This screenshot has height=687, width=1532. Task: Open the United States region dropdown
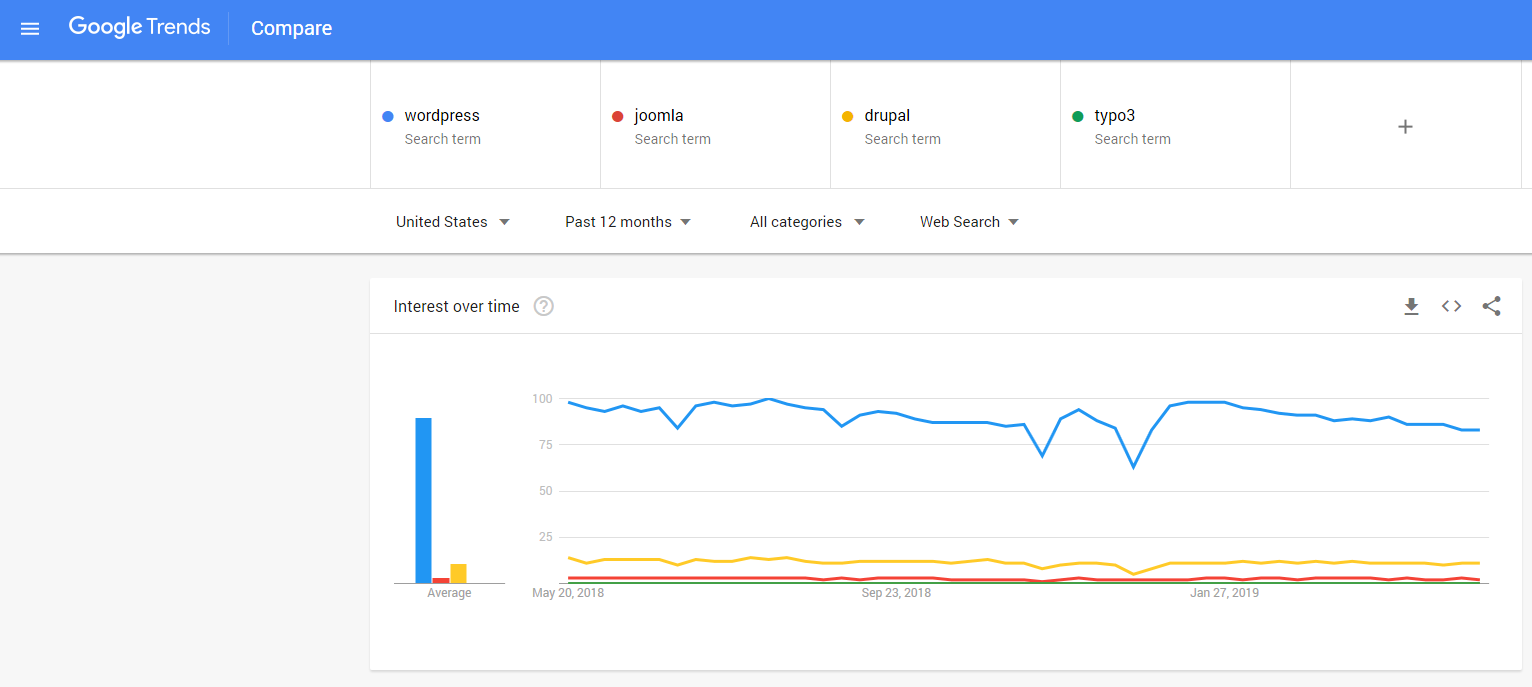click(x=453, y=222)
